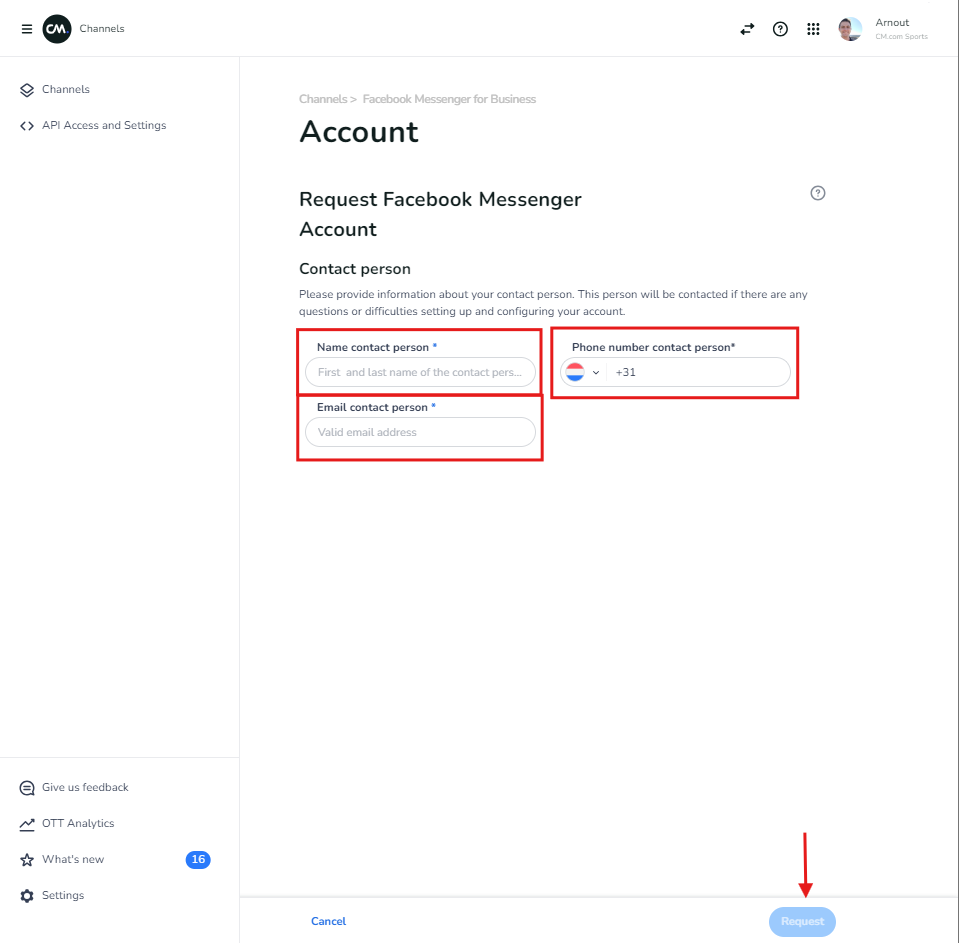This screenshot has width=959, height=943.
Task: Click the phone number input field
Action: click(700, 372)
